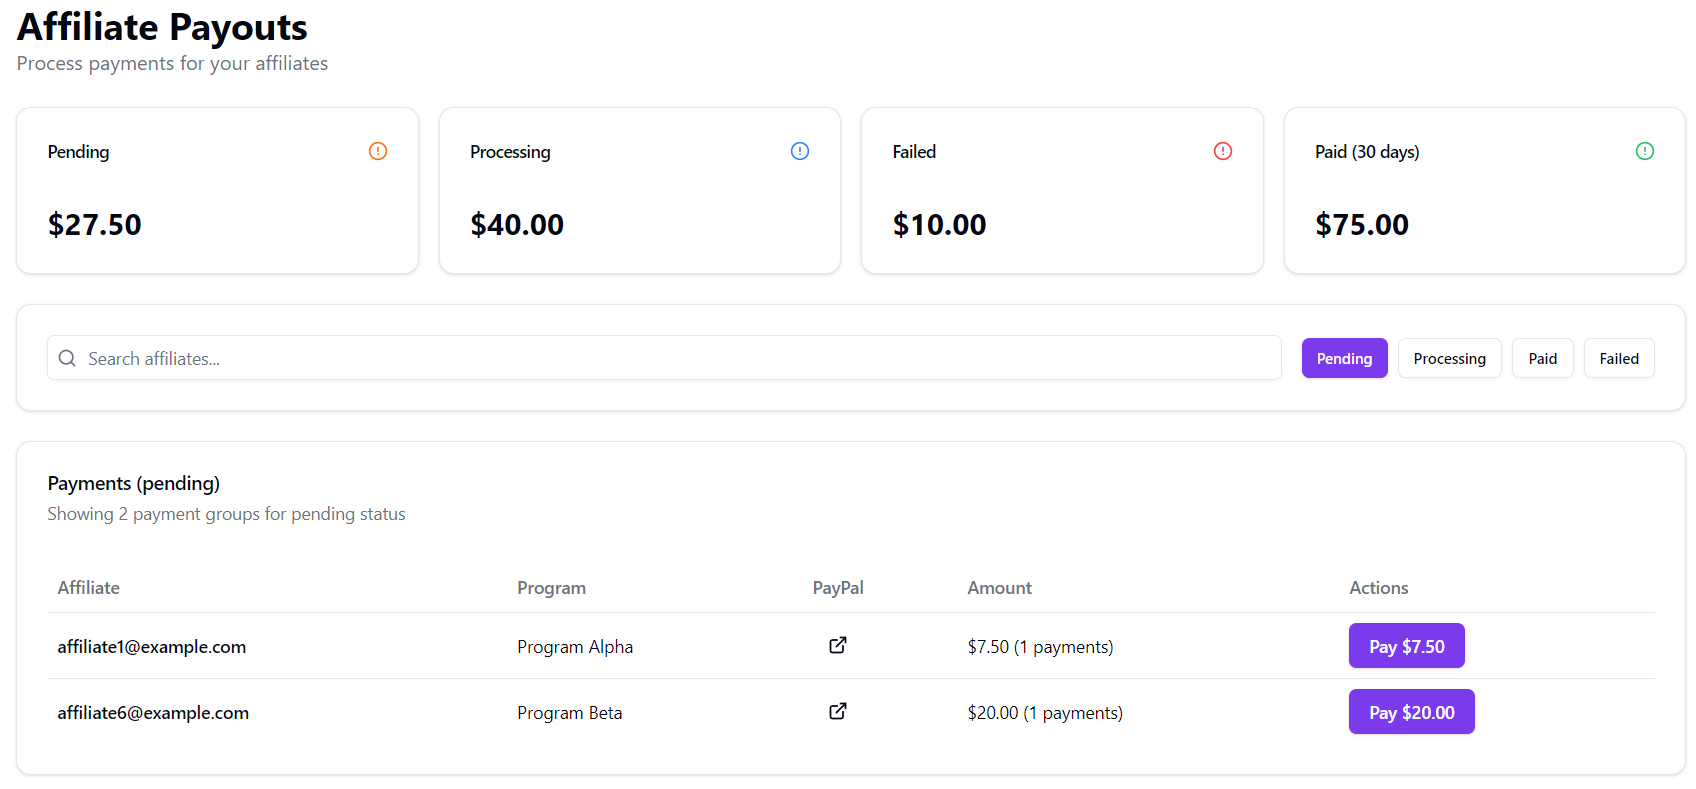Click the $20.00 (1 payments) amount
Viewport: 1696px width, 789px height.
[1045, 713]
